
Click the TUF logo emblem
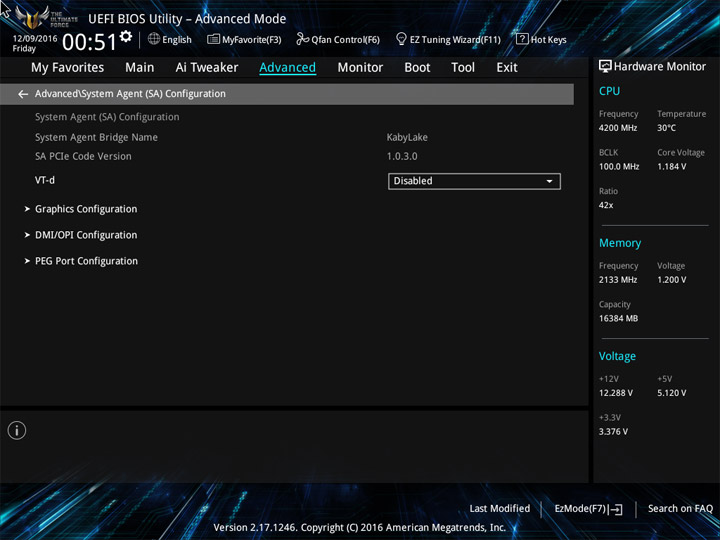(32, 17)
